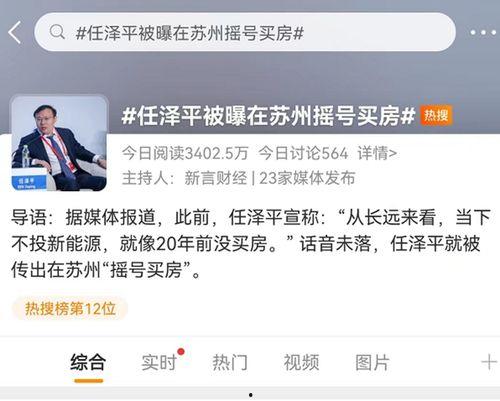Tap the red dot on 实时 tab

[181, 351]
